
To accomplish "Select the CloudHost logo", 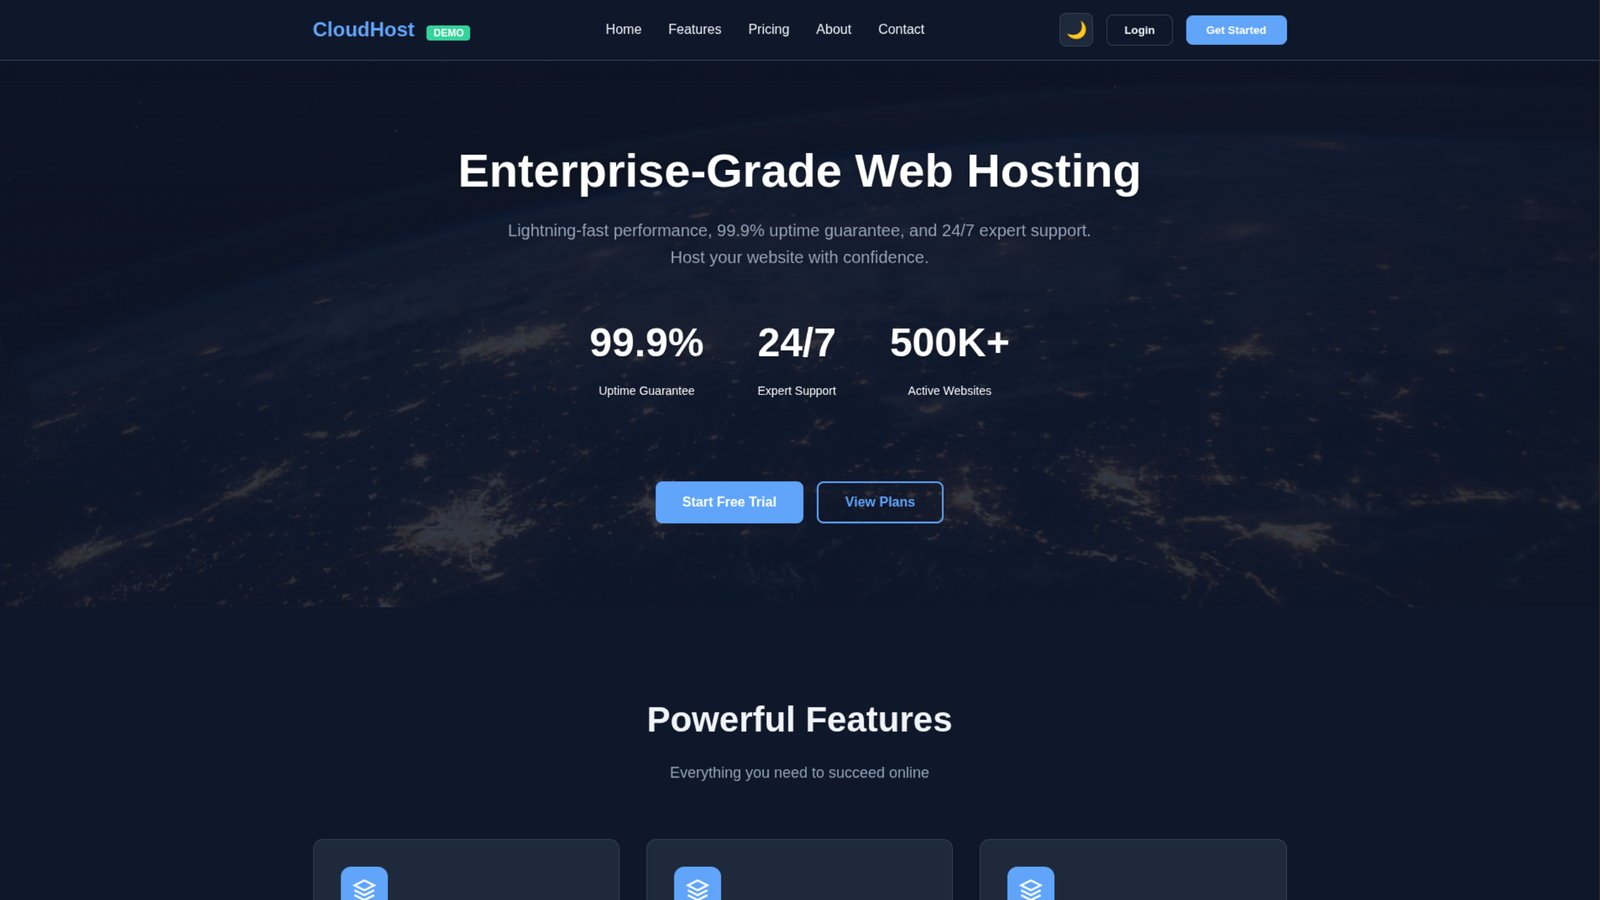I will click(363, 29).
